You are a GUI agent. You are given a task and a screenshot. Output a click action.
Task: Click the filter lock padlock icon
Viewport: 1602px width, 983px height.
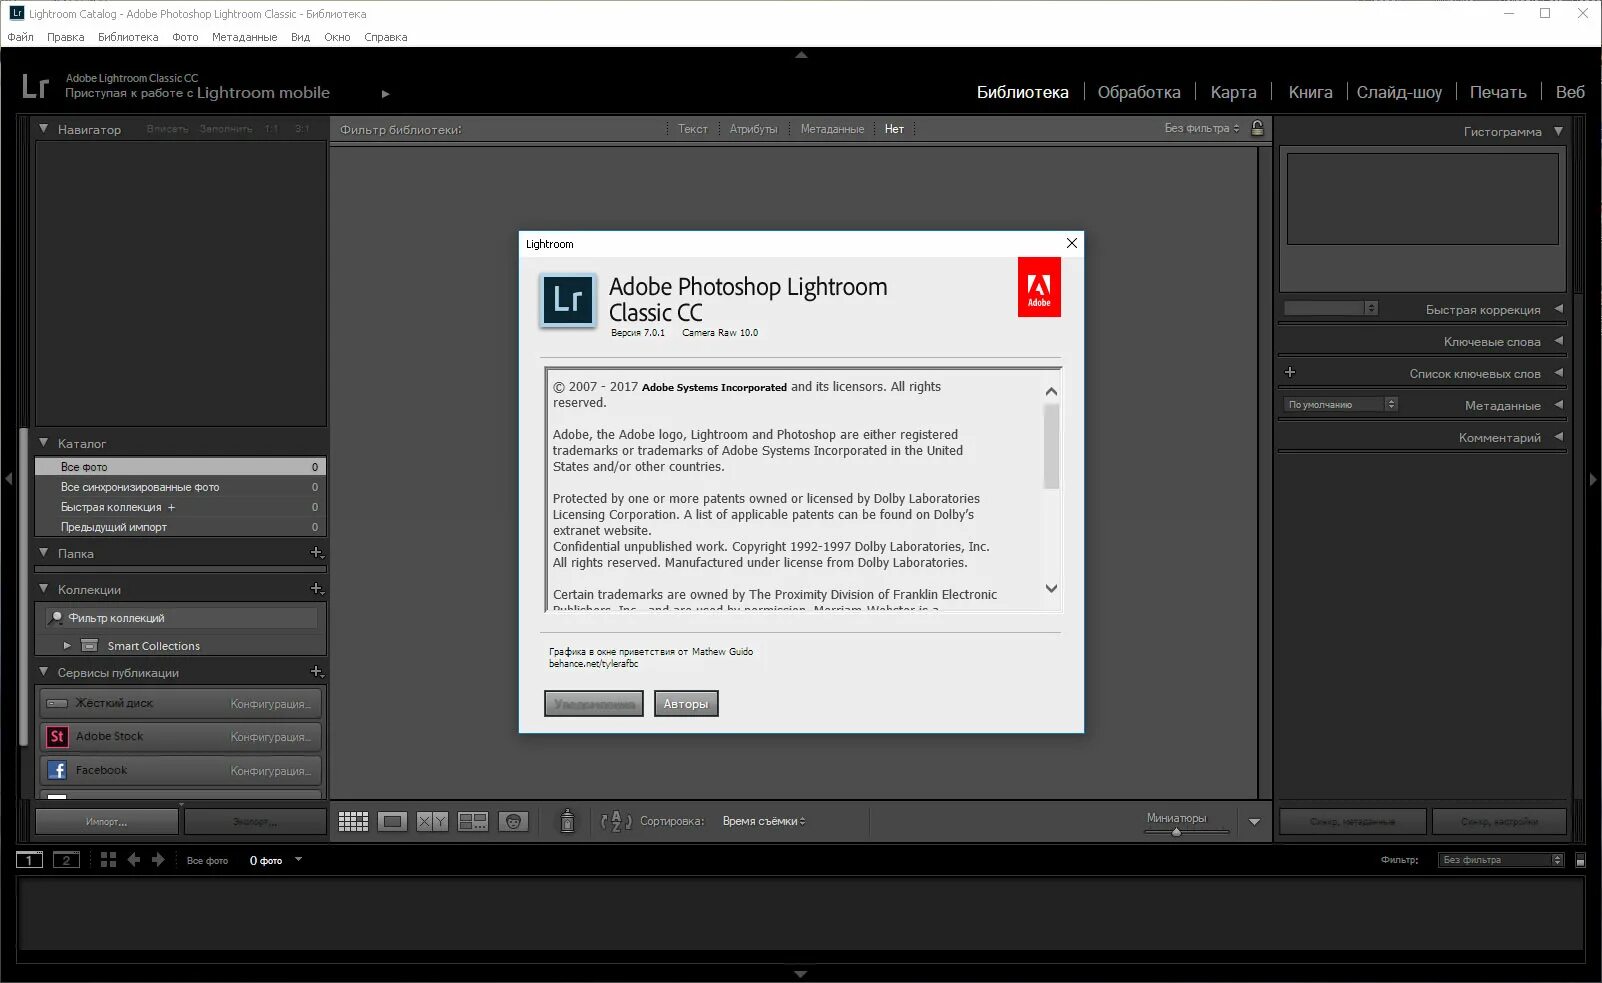[1257, 128]
